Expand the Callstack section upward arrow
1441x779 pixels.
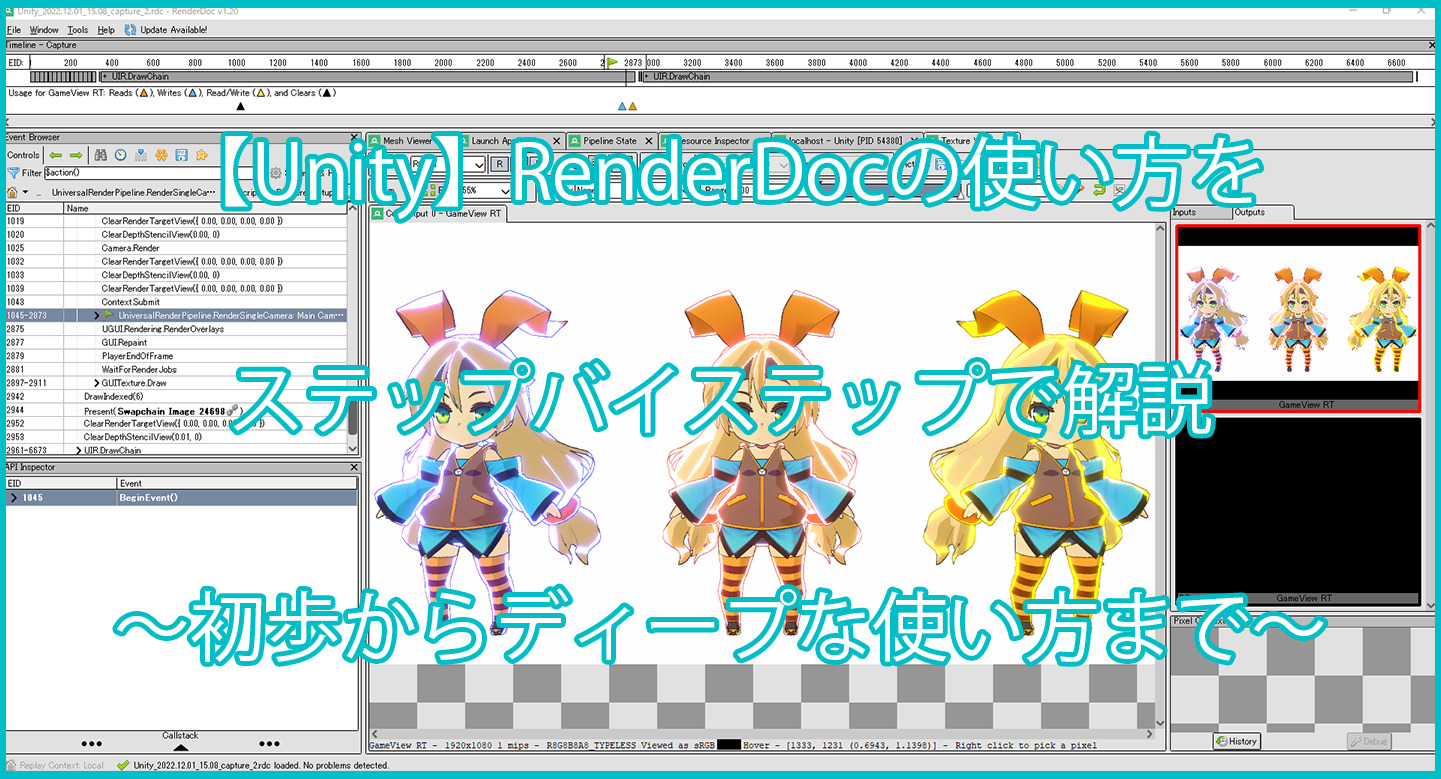pyautogui.click(x=180, y=746)
